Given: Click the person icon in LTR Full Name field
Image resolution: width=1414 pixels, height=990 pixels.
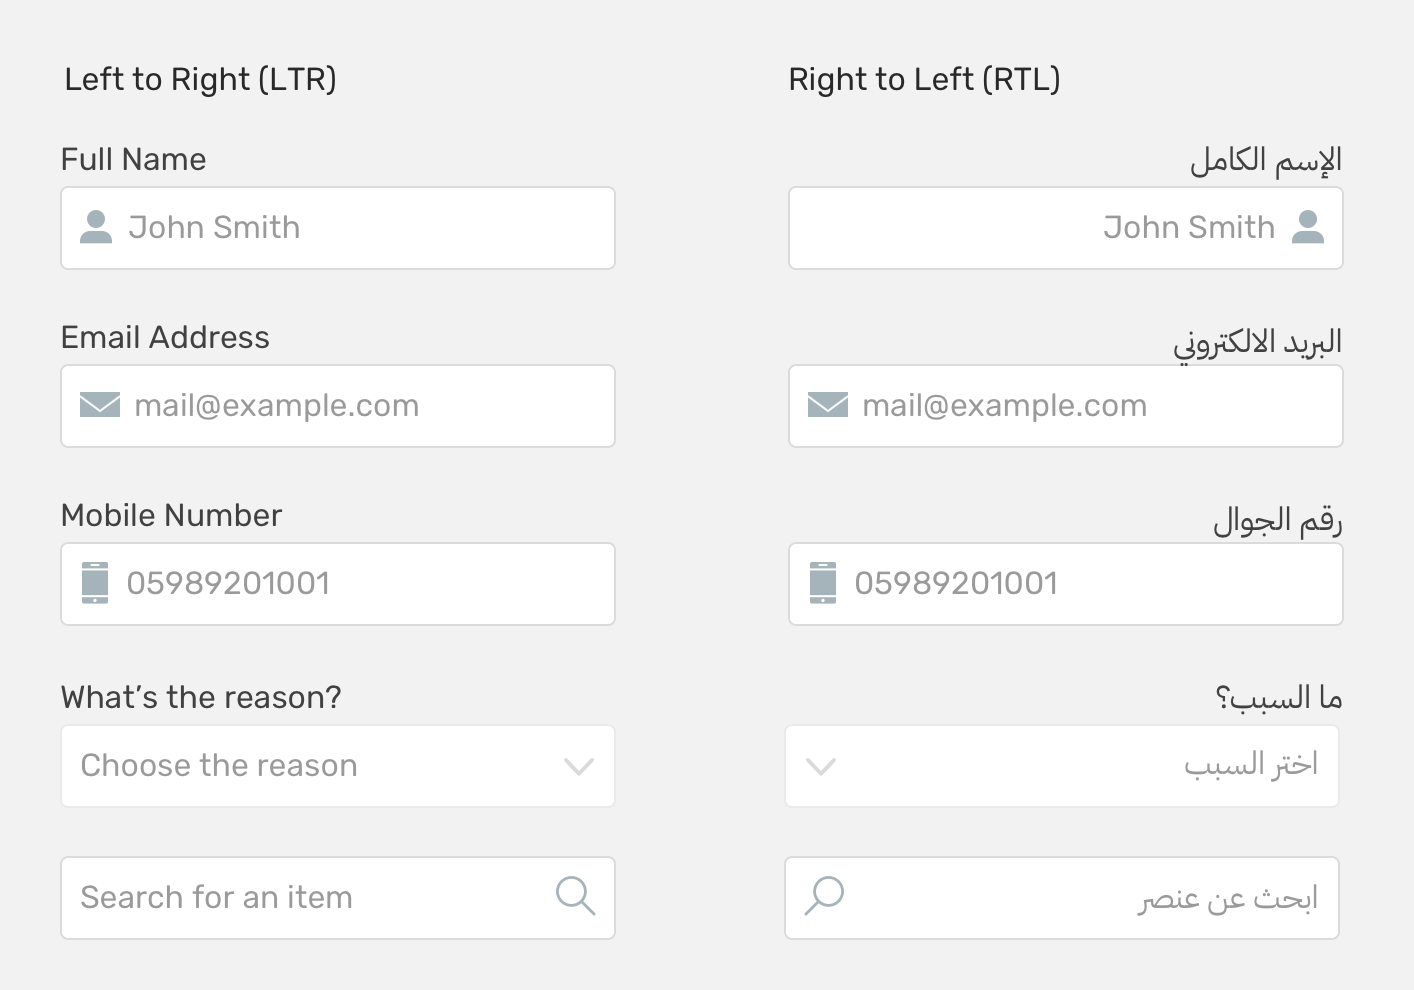Looking at the screenshot, I should point(96,227).
